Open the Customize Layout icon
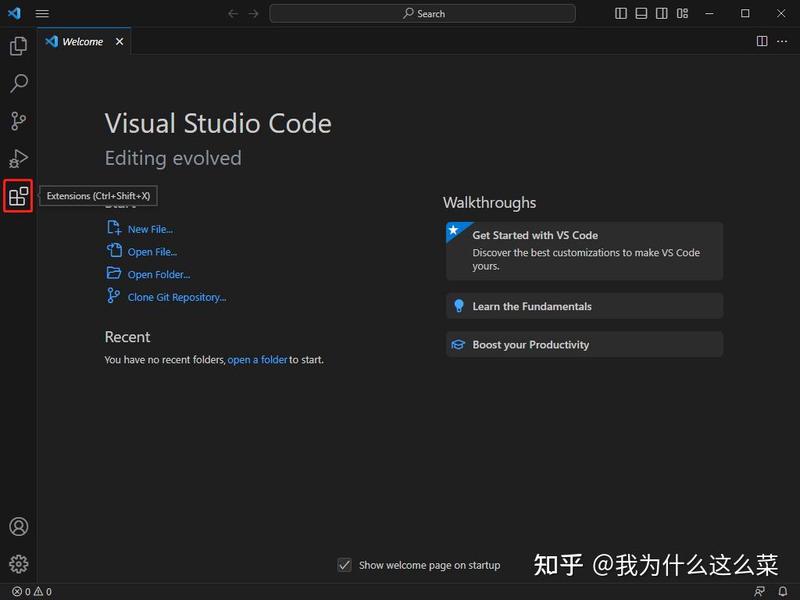 (x=683, y=13)
